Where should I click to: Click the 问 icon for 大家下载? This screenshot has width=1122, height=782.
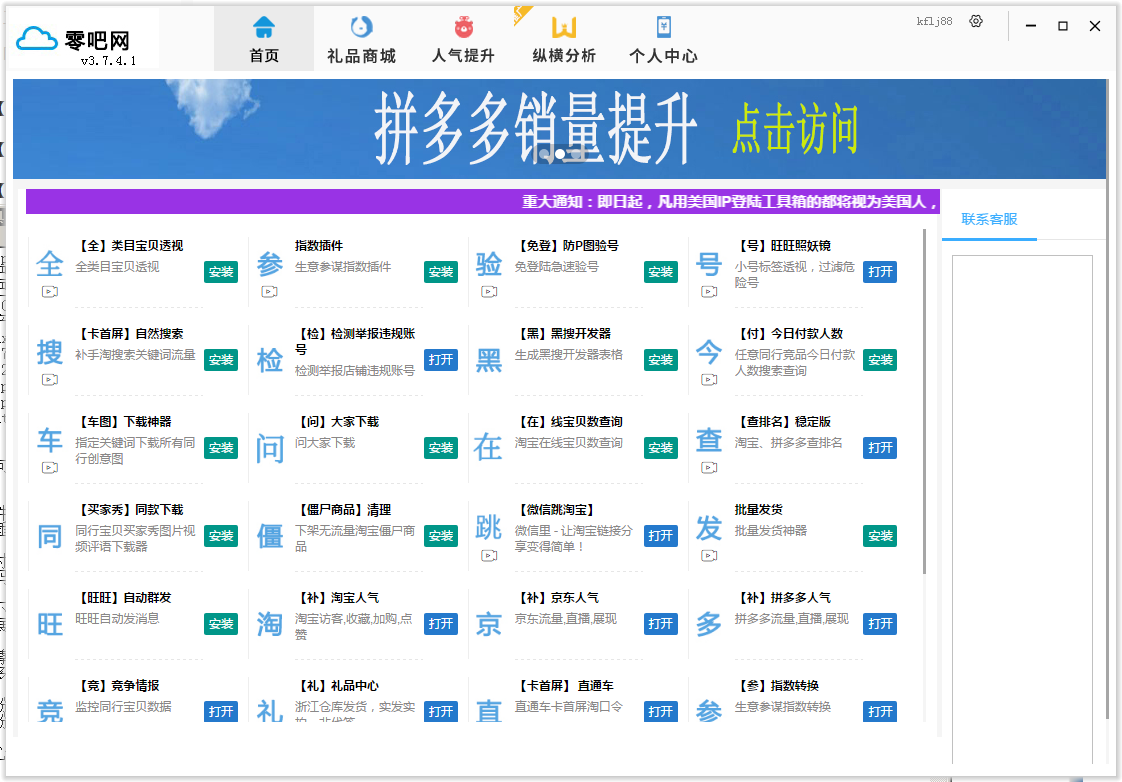(270, 449)
